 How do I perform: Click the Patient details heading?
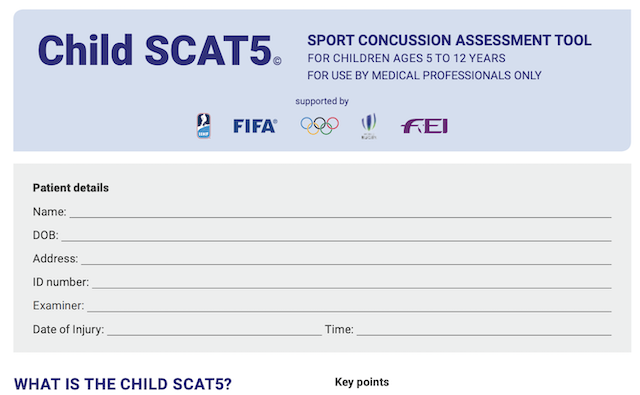(x=71, y=188)
